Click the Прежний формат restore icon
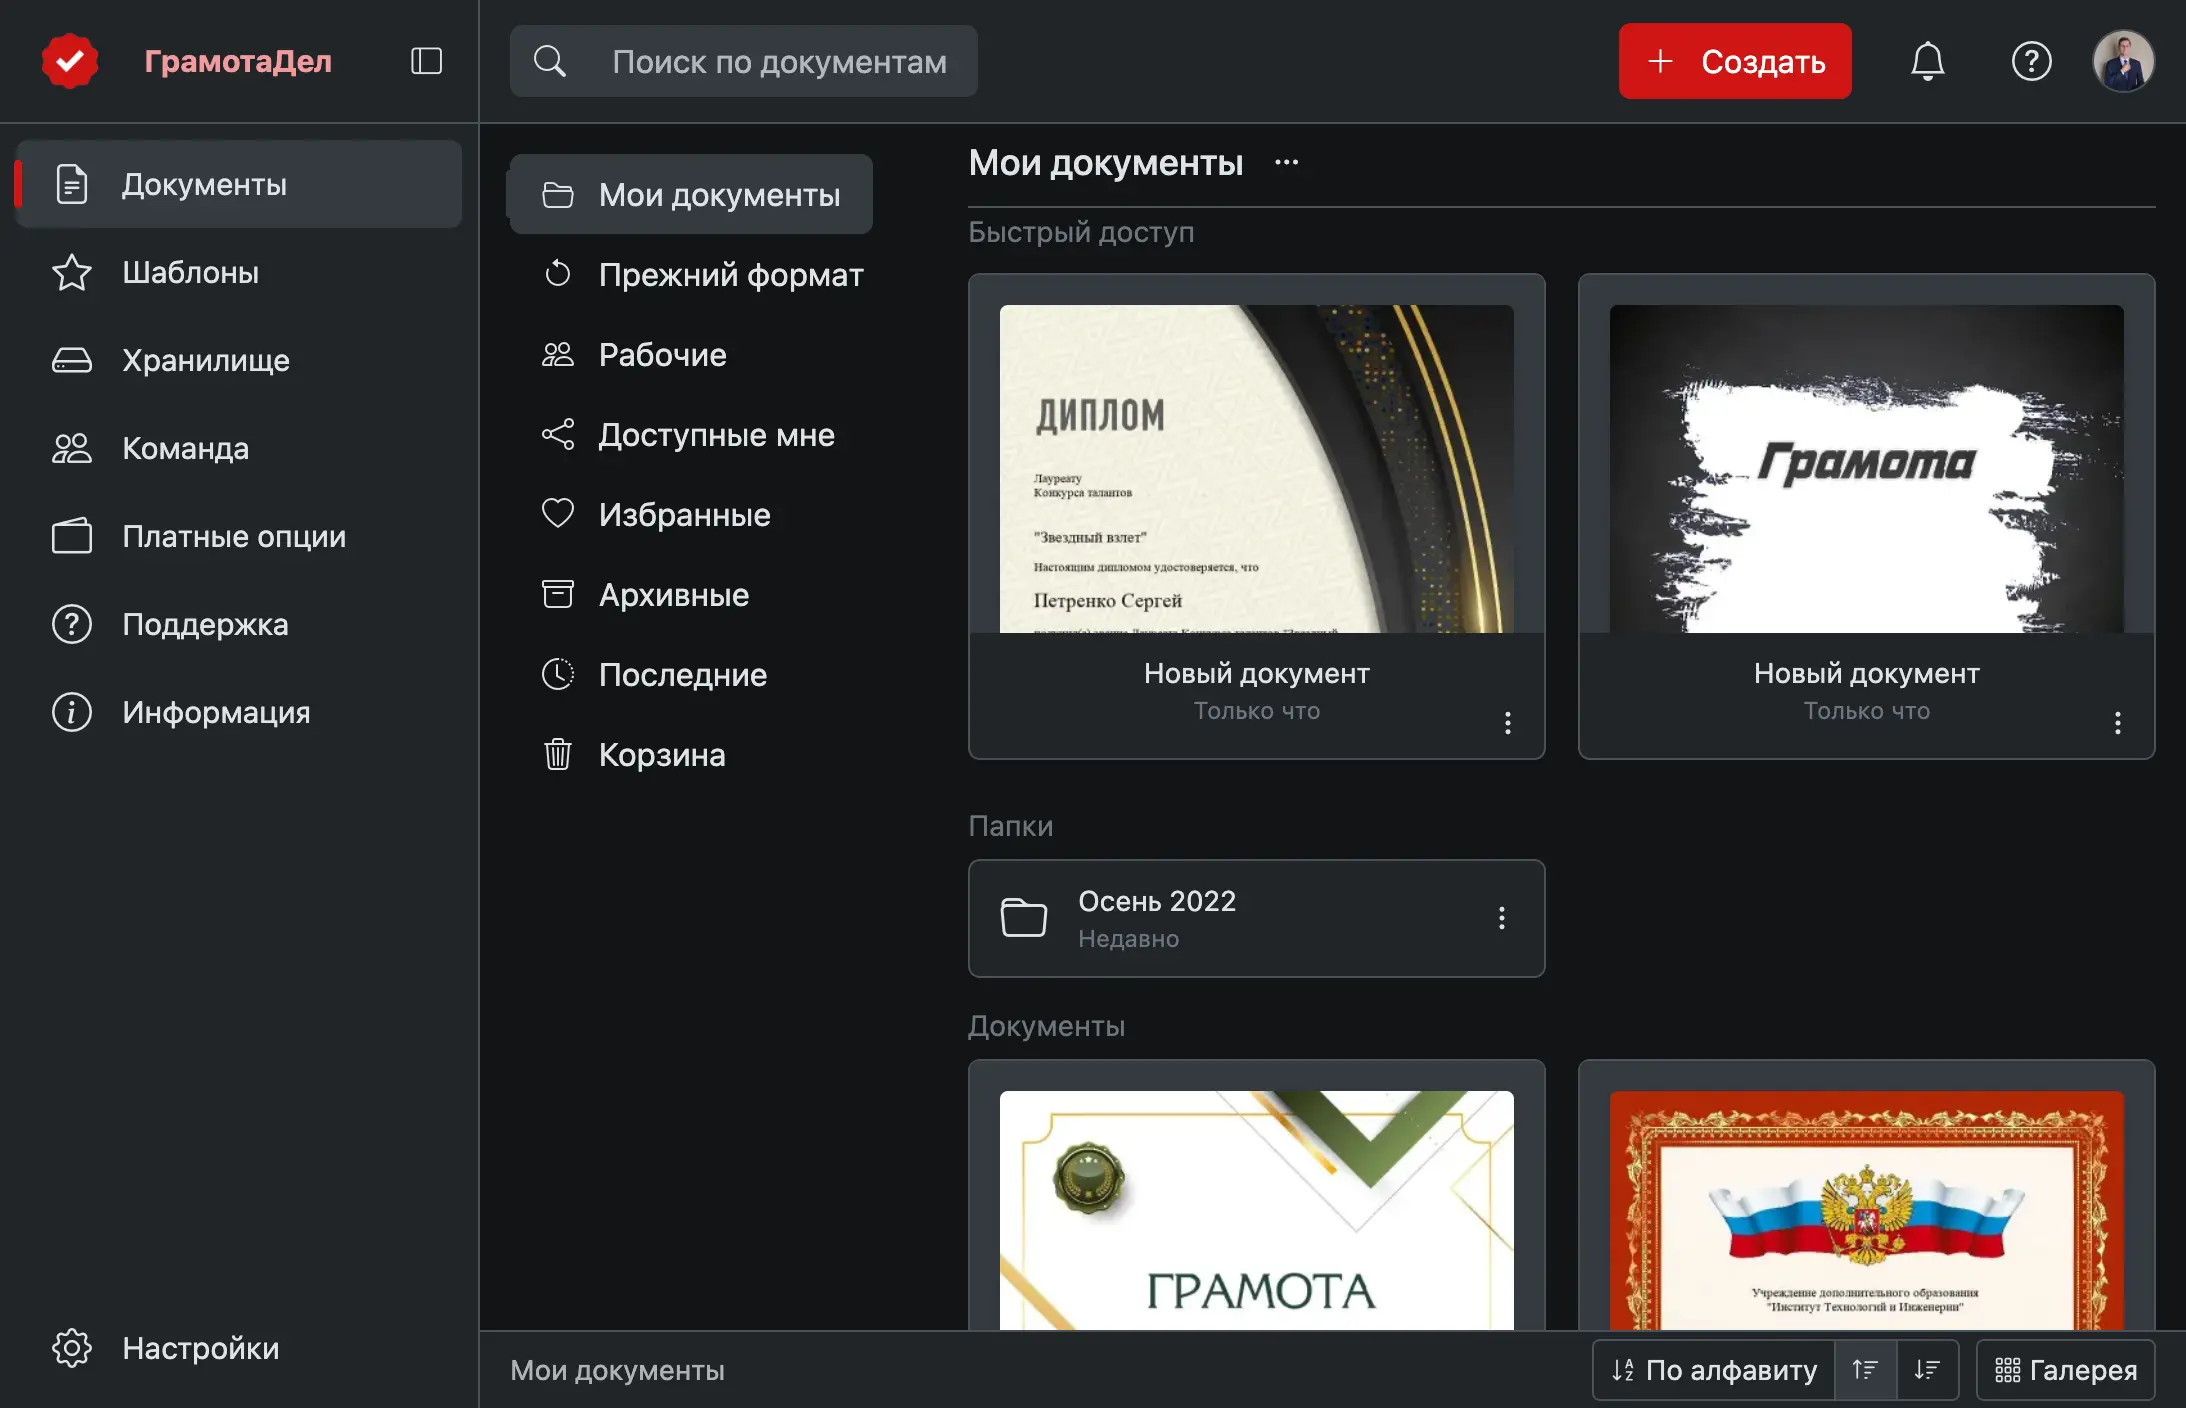Screen dimensions: 2186x1408 click(558, 274)
